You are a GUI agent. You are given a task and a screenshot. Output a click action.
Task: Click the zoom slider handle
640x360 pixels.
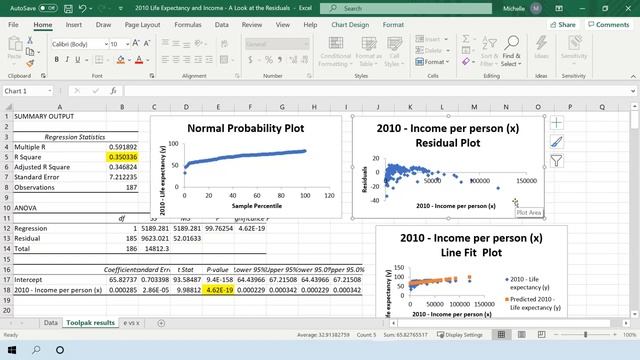585,335
